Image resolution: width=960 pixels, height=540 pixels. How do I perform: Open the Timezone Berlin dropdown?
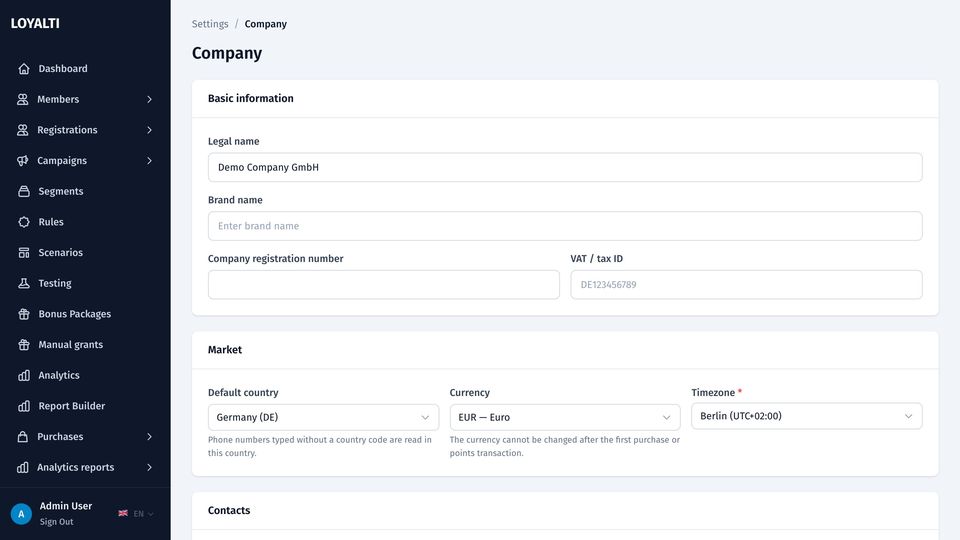click(807, 416)
